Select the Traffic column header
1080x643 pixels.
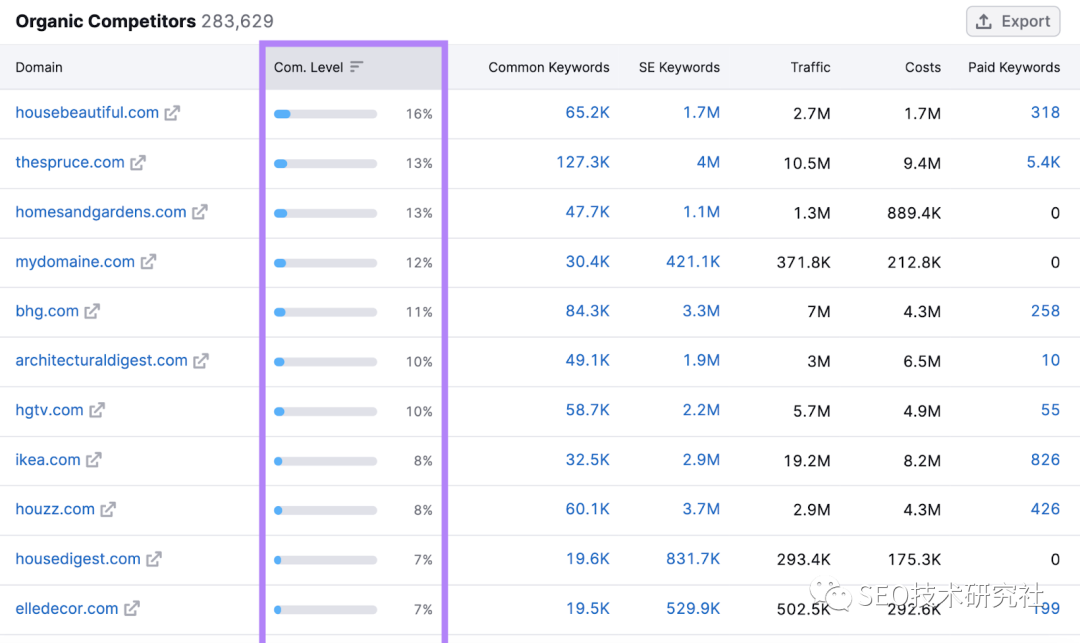[x=810, y=67]
